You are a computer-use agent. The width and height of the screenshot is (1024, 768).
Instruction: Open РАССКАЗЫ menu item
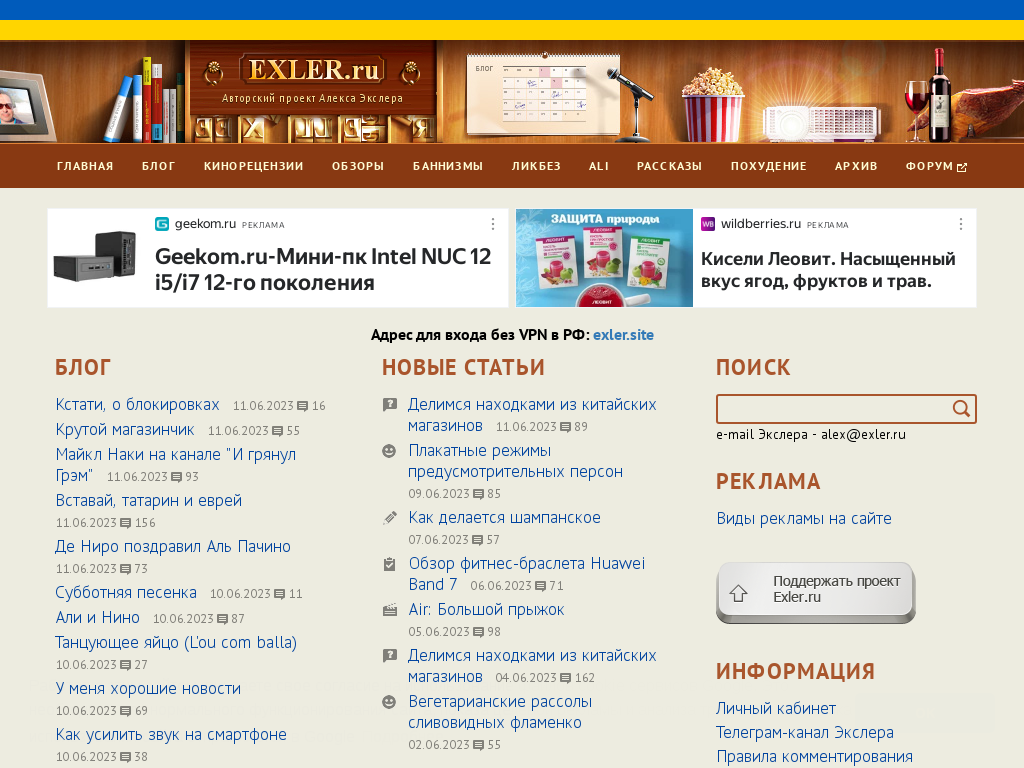669,166
